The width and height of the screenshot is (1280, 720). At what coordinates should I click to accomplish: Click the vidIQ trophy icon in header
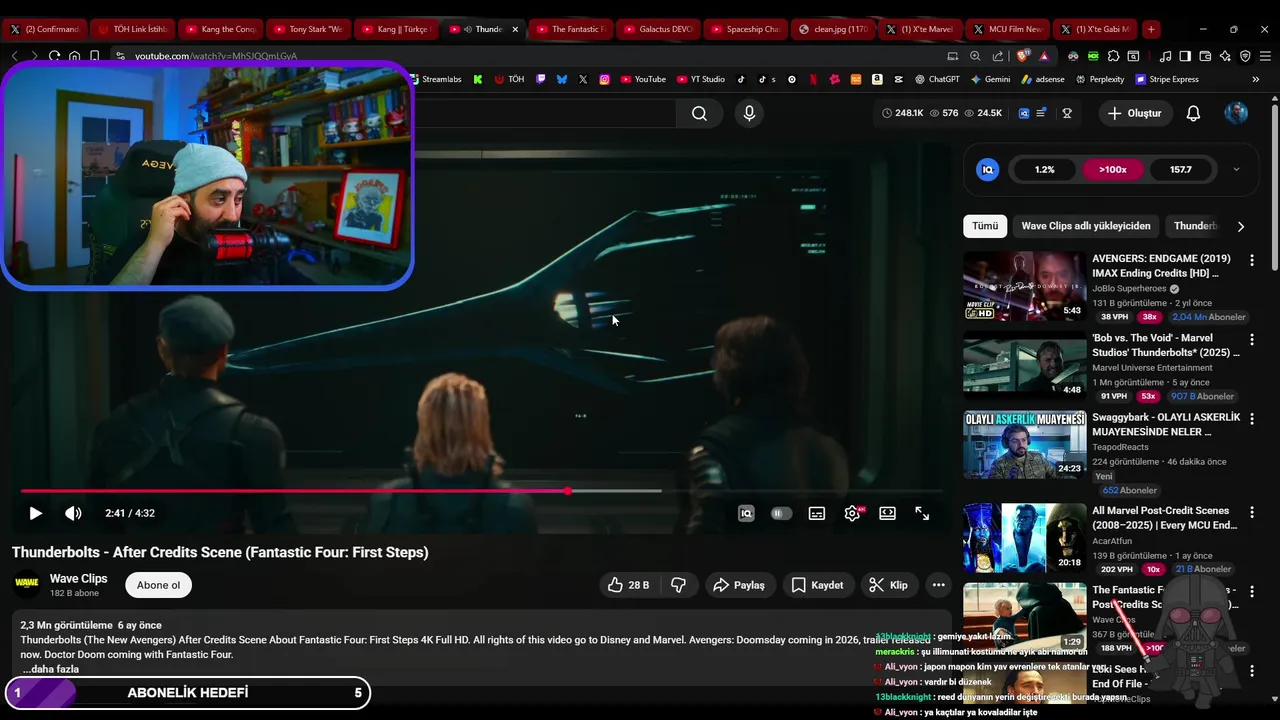[x=1067, y=113]
